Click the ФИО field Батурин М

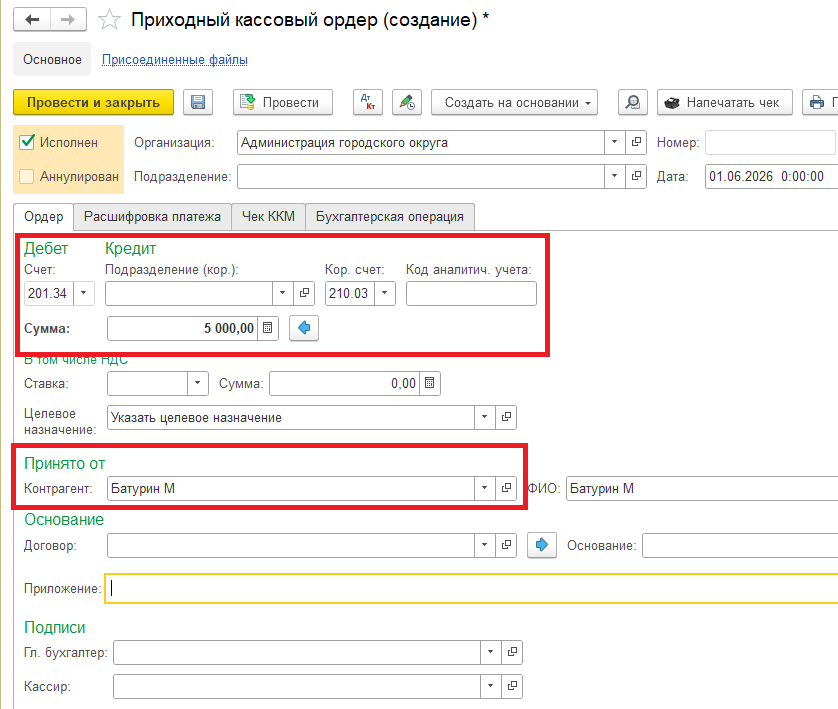coord(702,488)
